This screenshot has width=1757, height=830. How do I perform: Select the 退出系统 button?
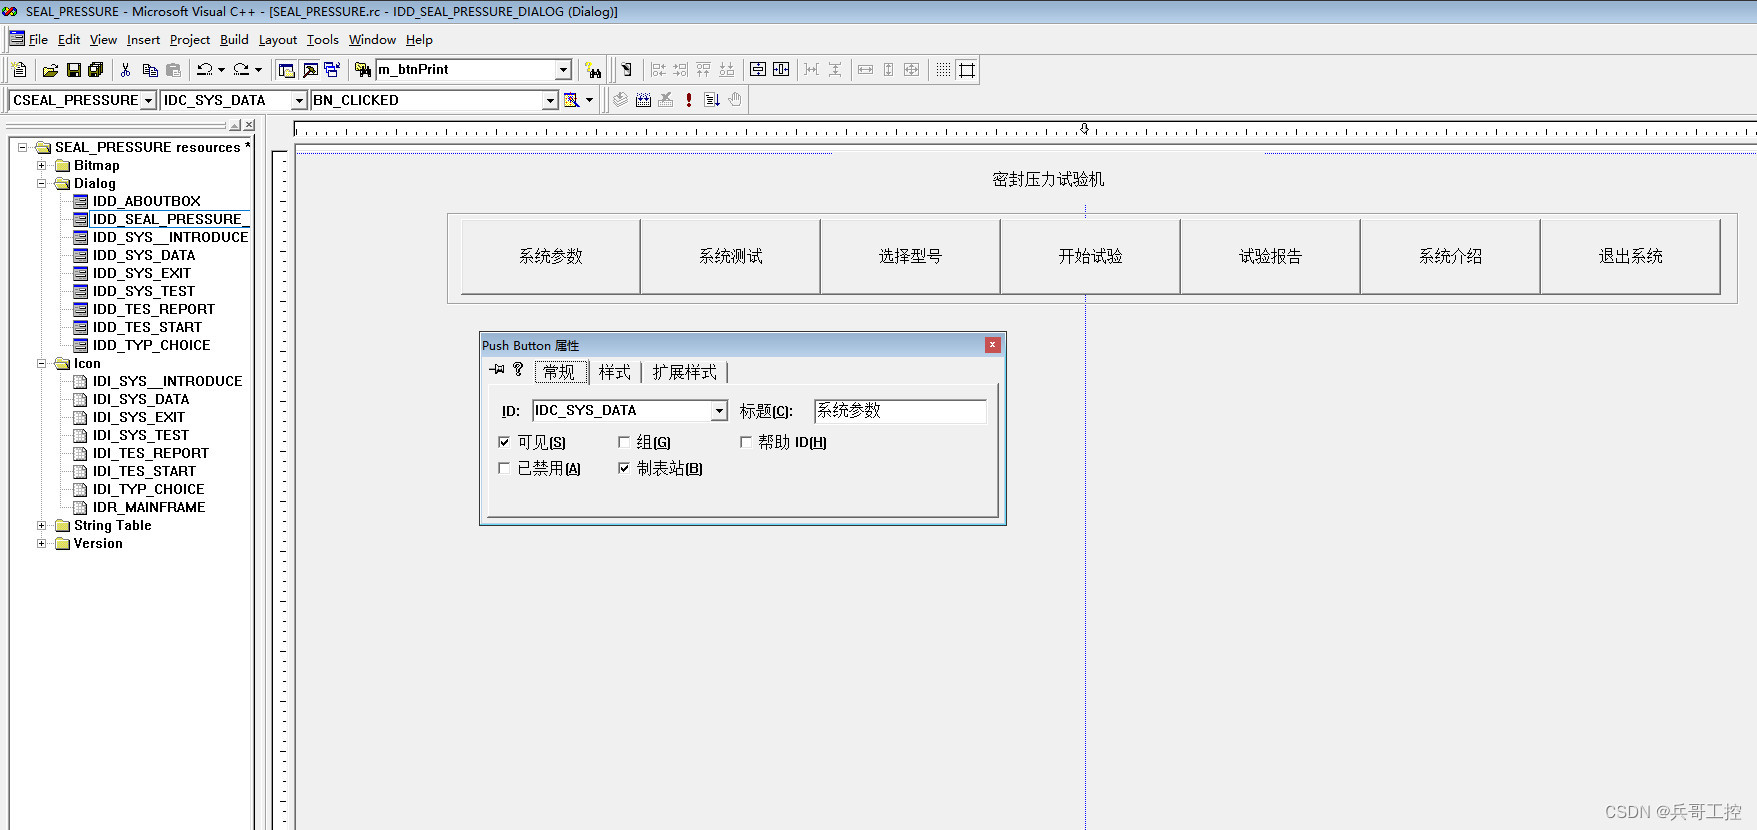1631,256
